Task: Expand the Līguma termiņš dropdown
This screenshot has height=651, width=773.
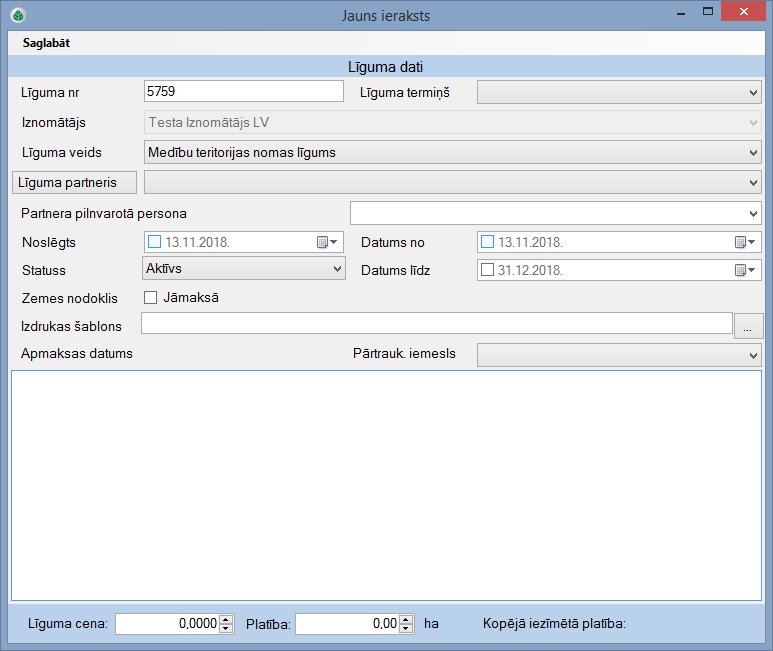Action: (619, 93)
